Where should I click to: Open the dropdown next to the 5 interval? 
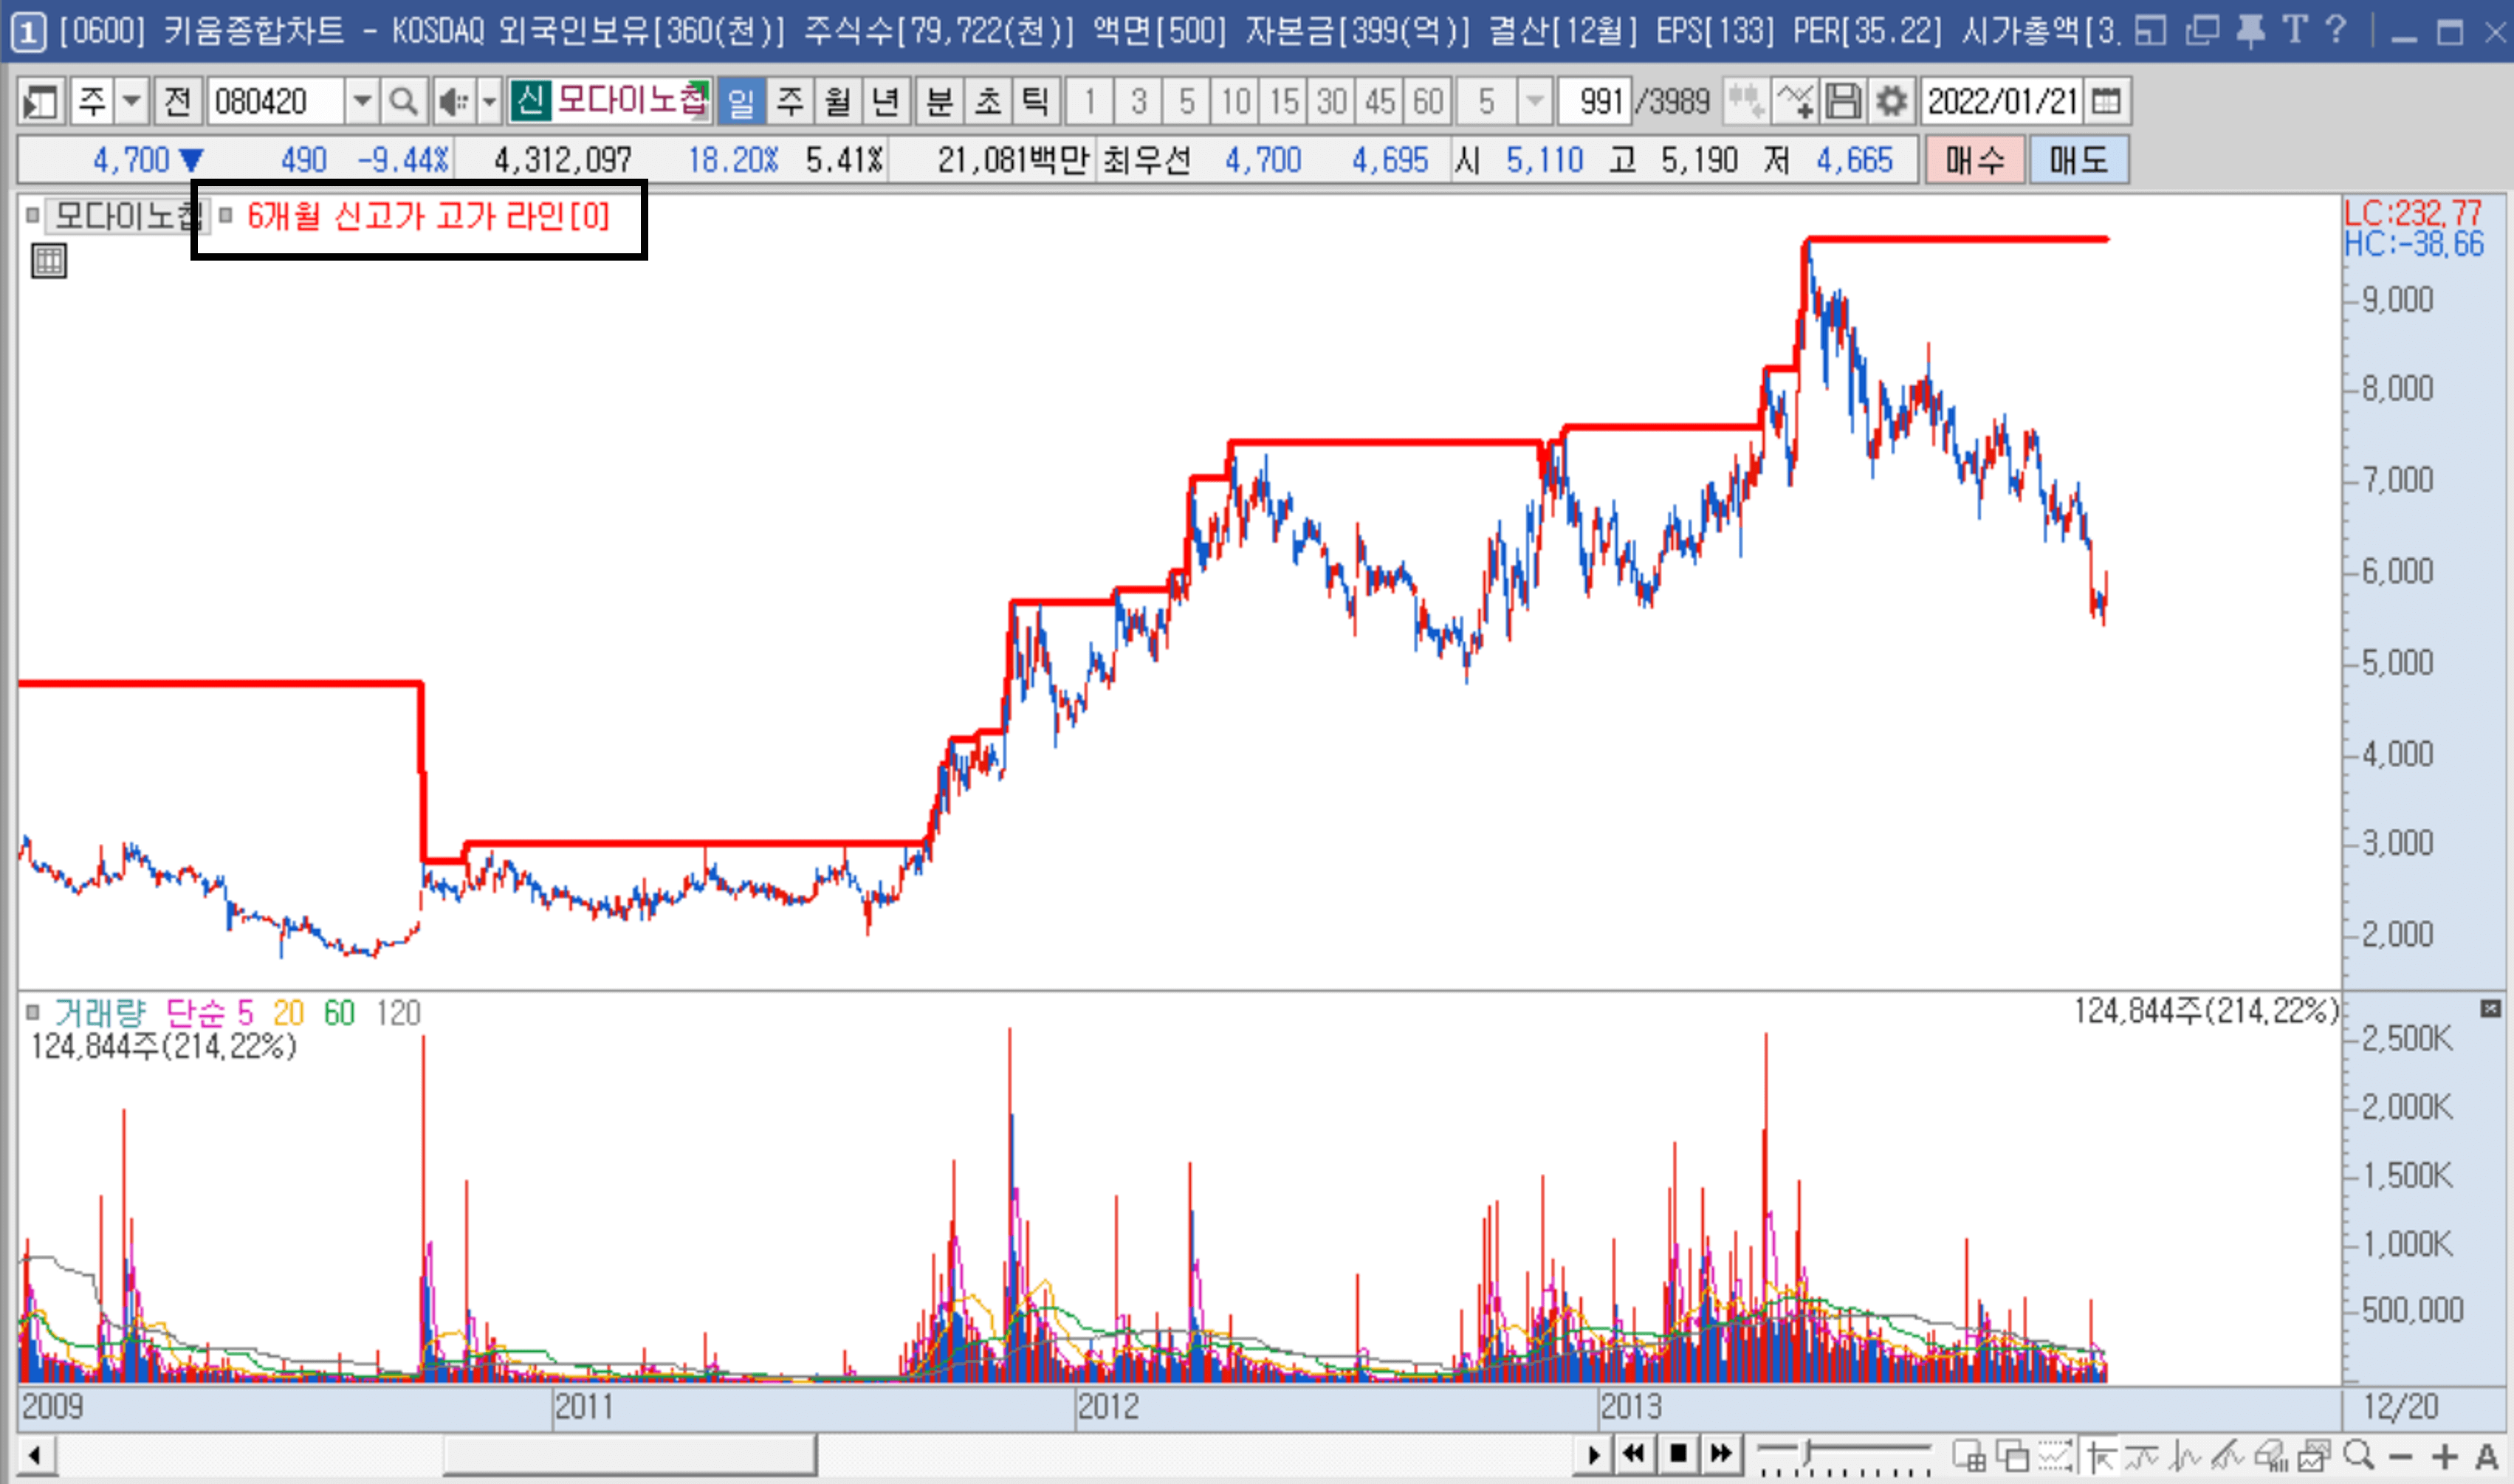(x=1534, y=101)
